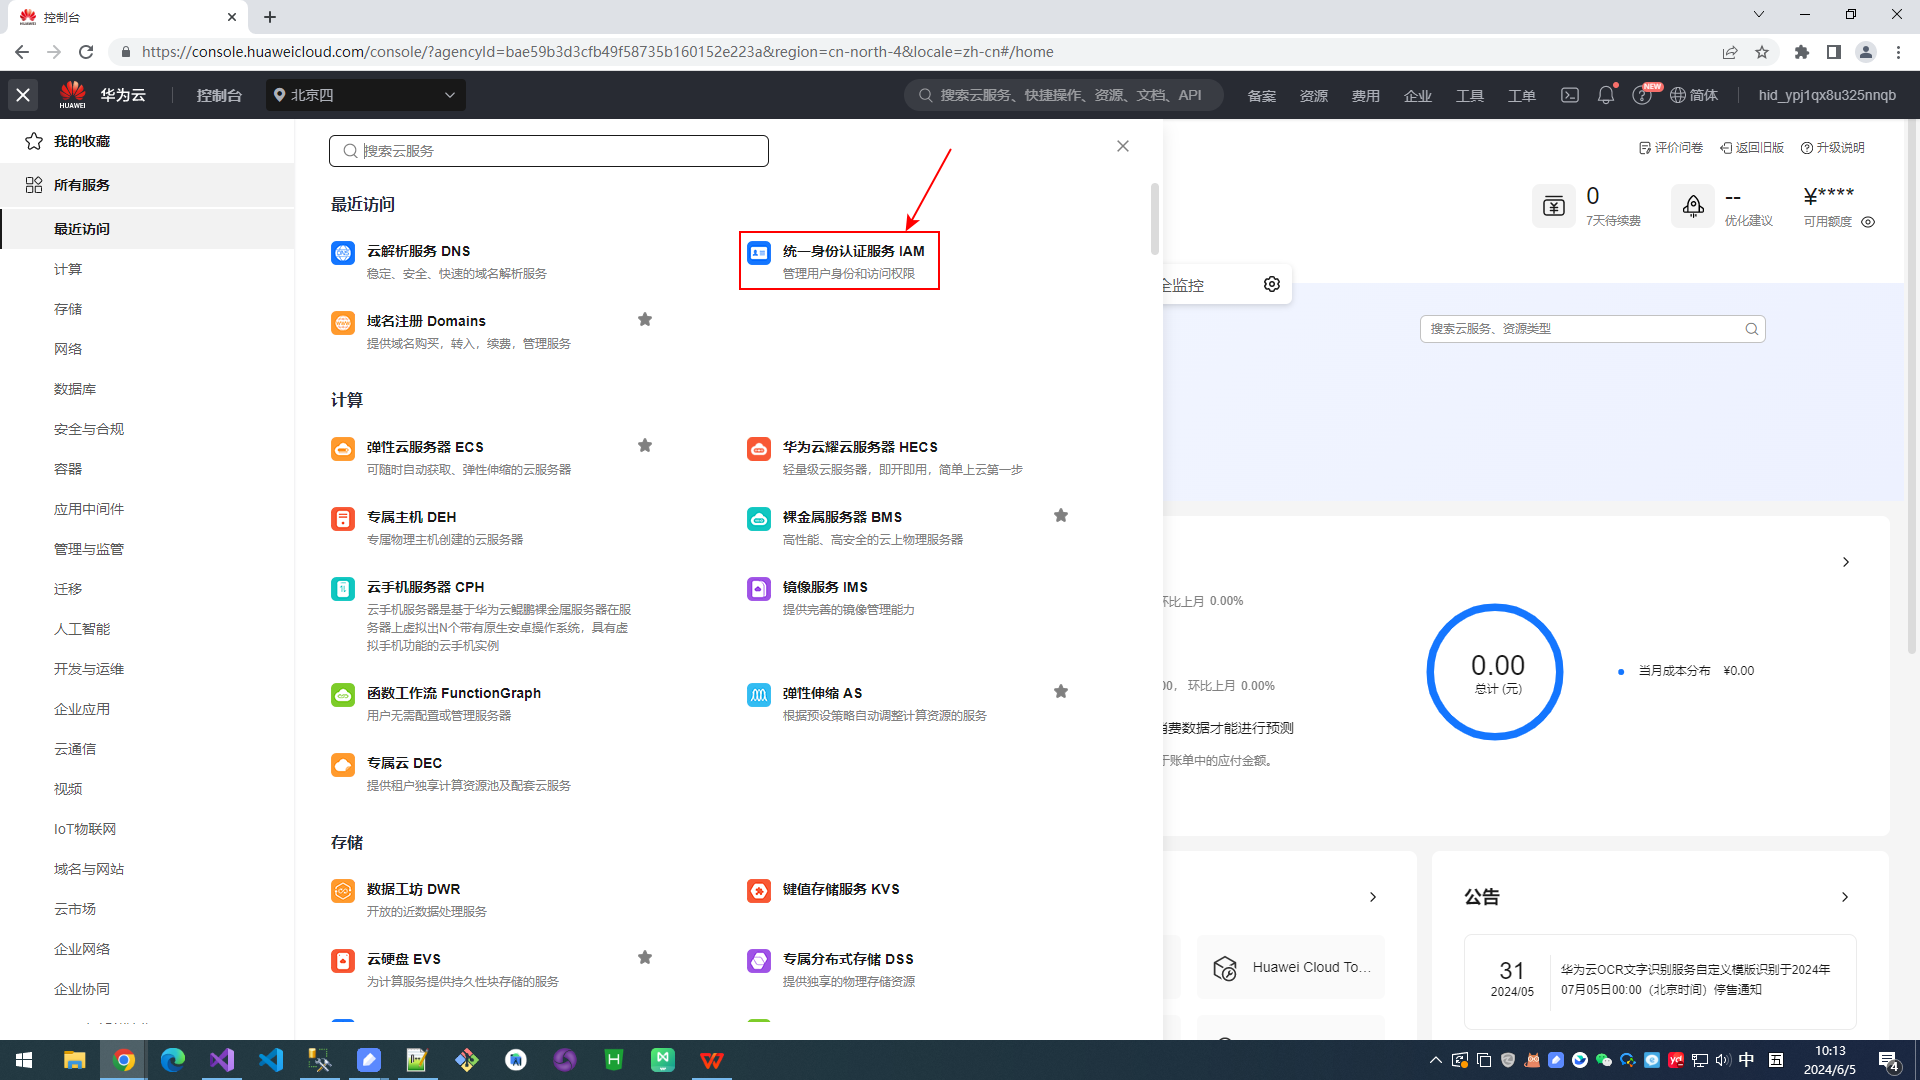
Task: Open the Domains registration icon
Action: click(x=343, y=323)
